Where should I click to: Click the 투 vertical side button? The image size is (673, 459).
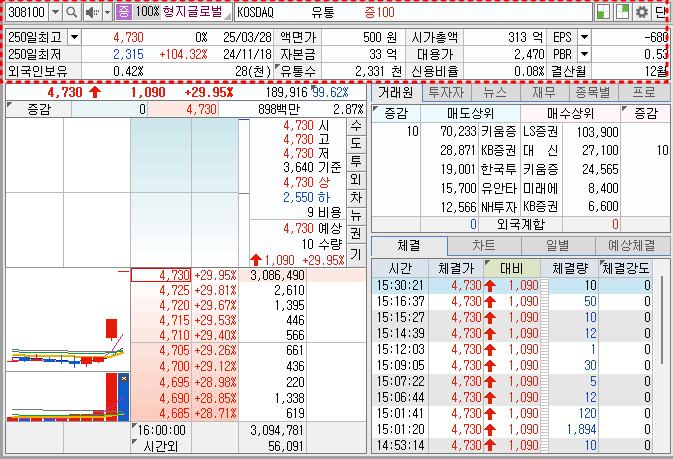click(356, 162)
